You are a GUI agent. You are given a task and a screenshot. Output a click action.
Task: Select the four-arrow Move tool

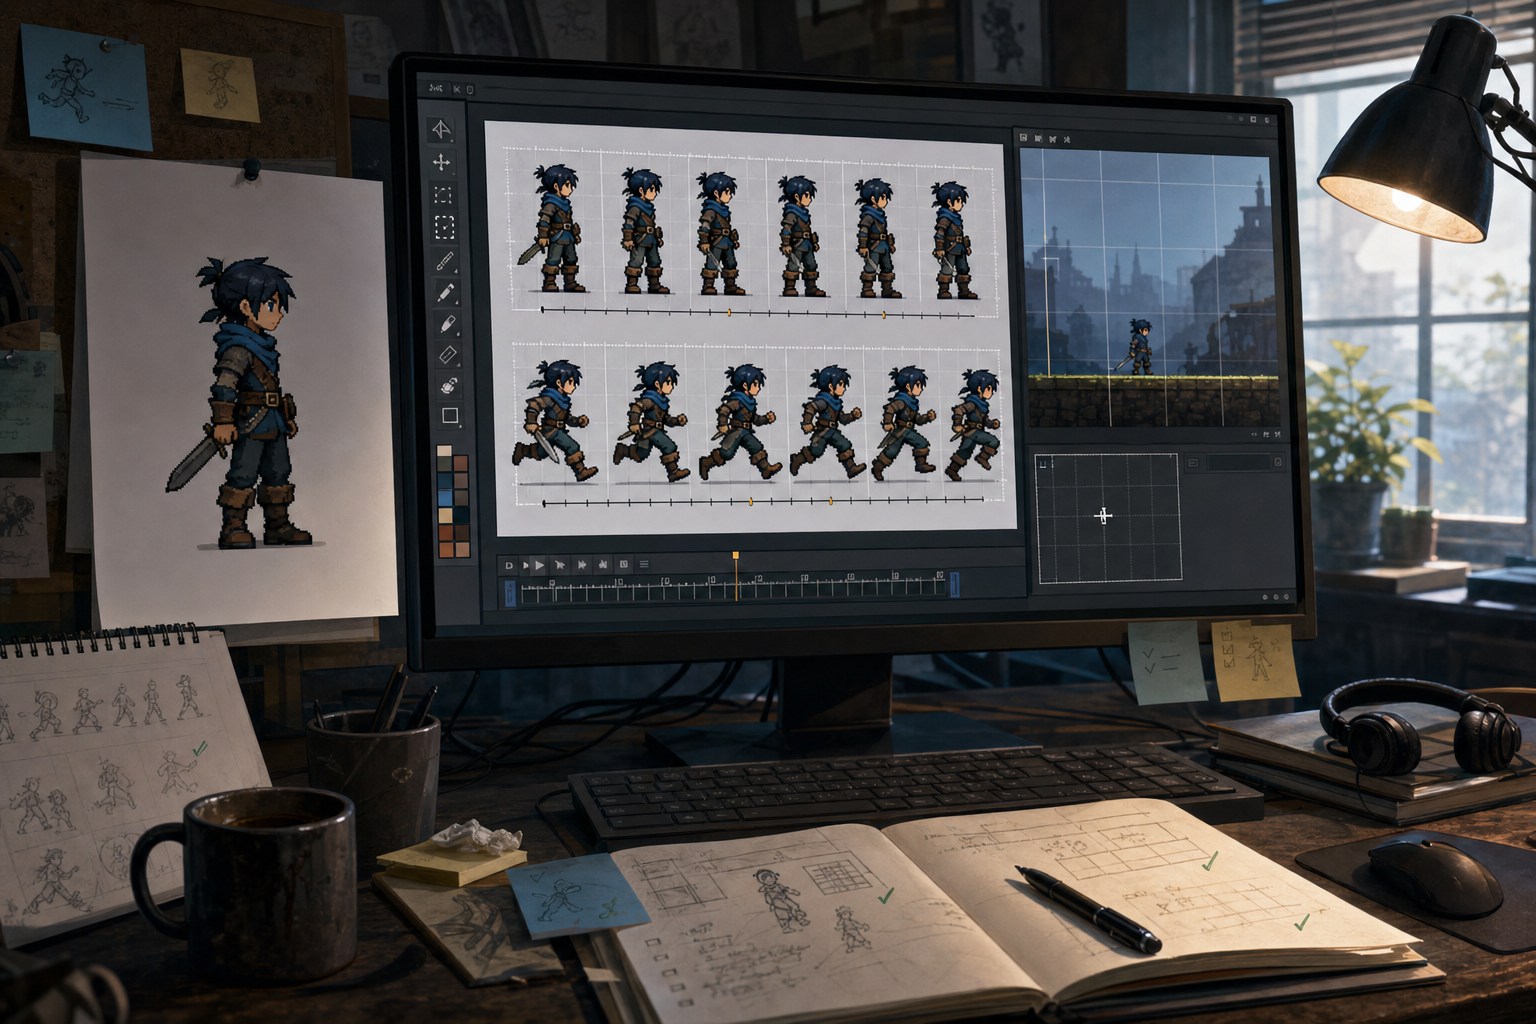[441, 162]
